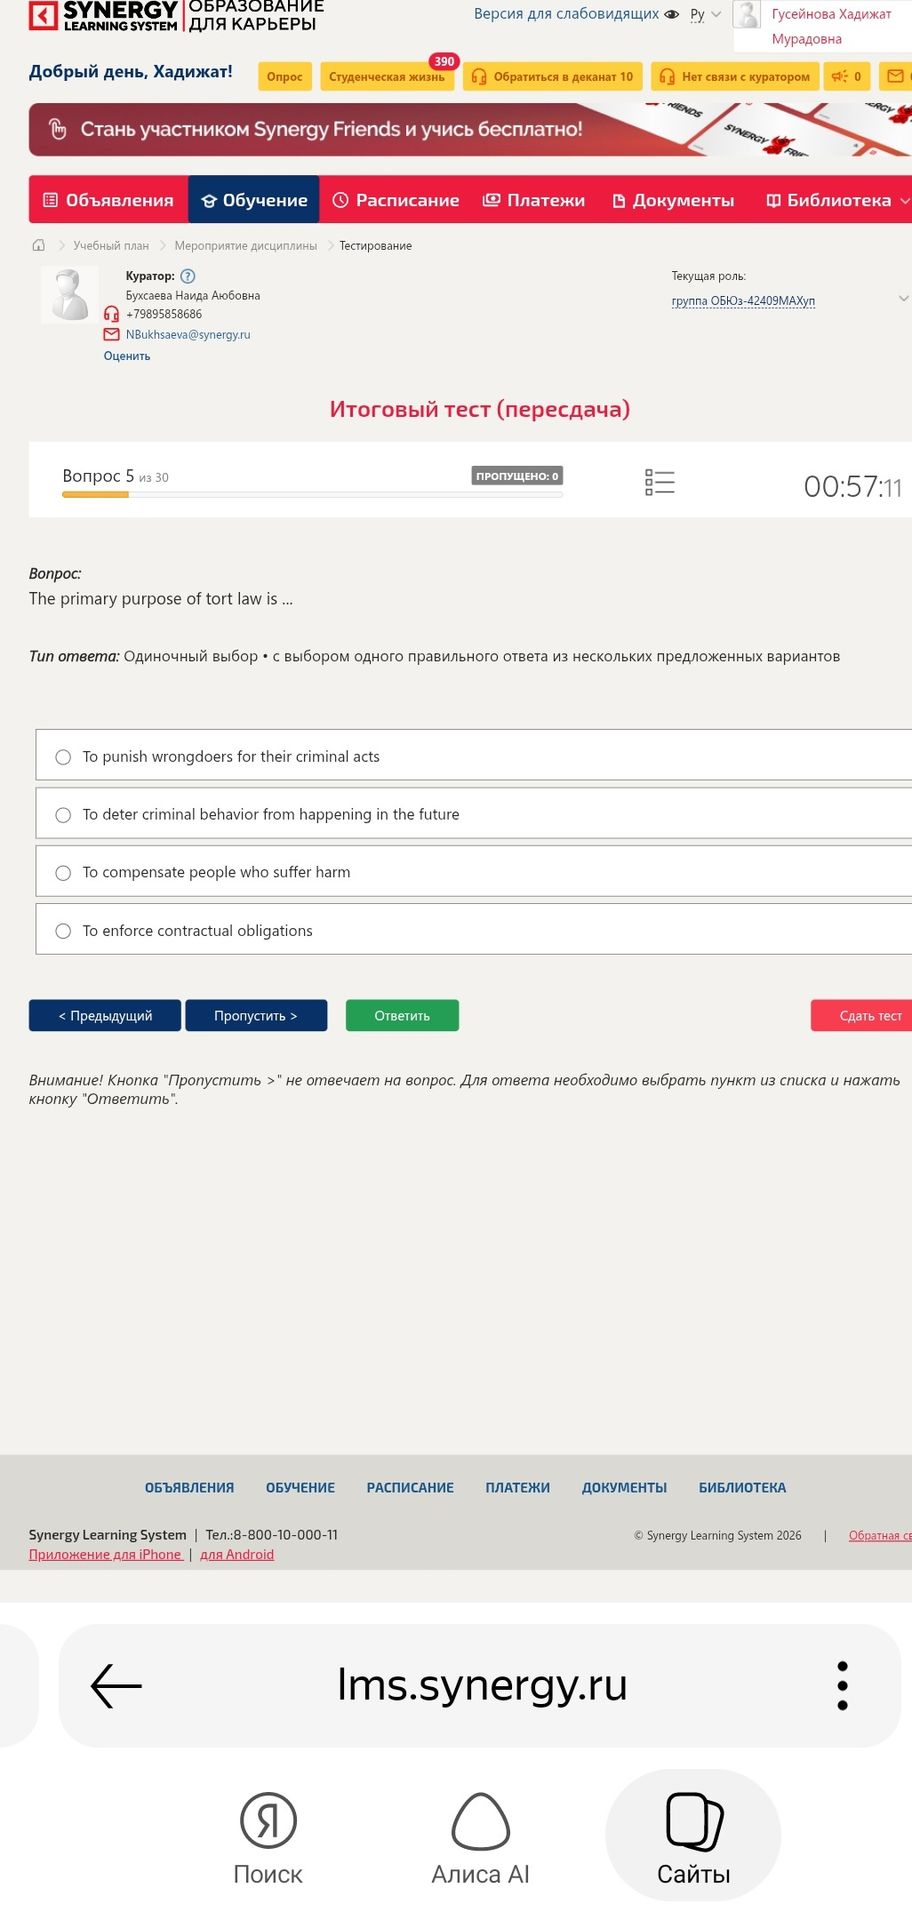912x1920 pixels.
Task: Open curator help question mark icon
Action: coord(188,276)
